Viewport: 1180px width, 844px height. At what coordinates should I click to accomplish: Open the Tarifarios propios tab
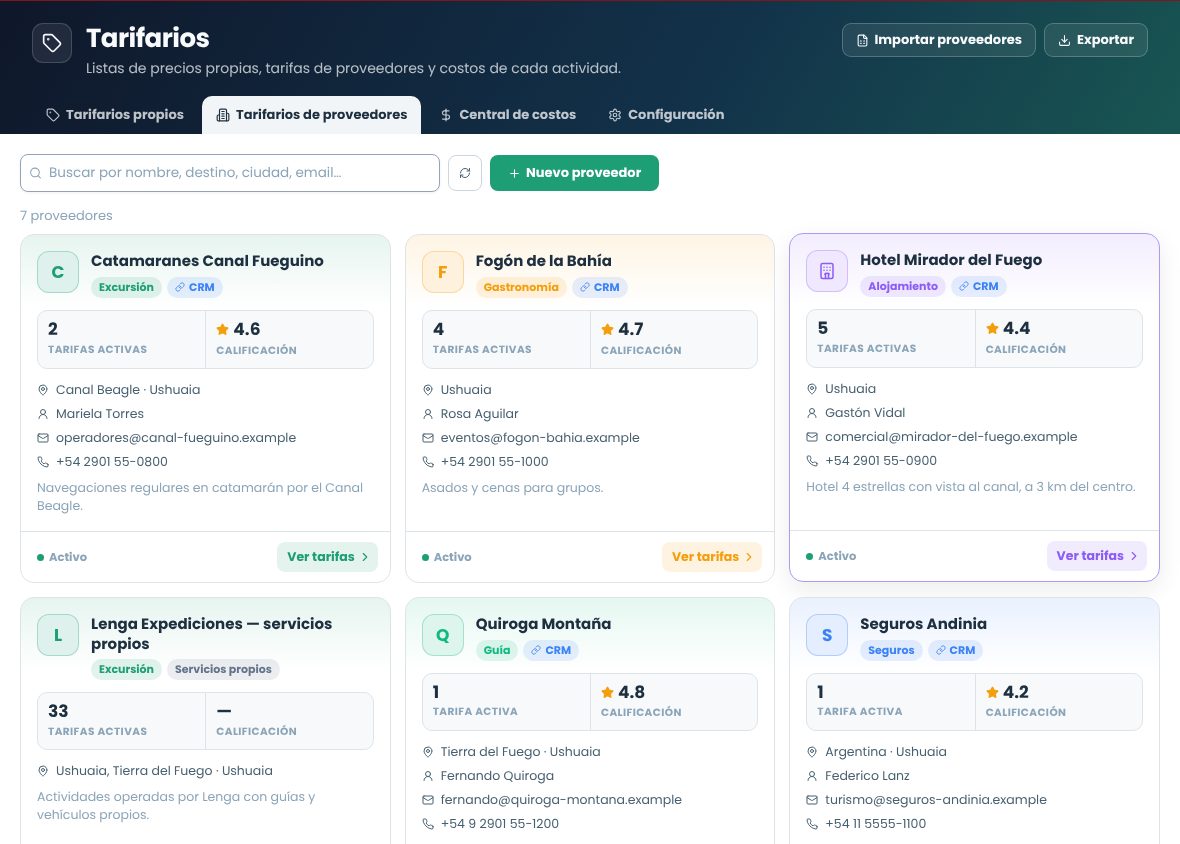point(115,115)
